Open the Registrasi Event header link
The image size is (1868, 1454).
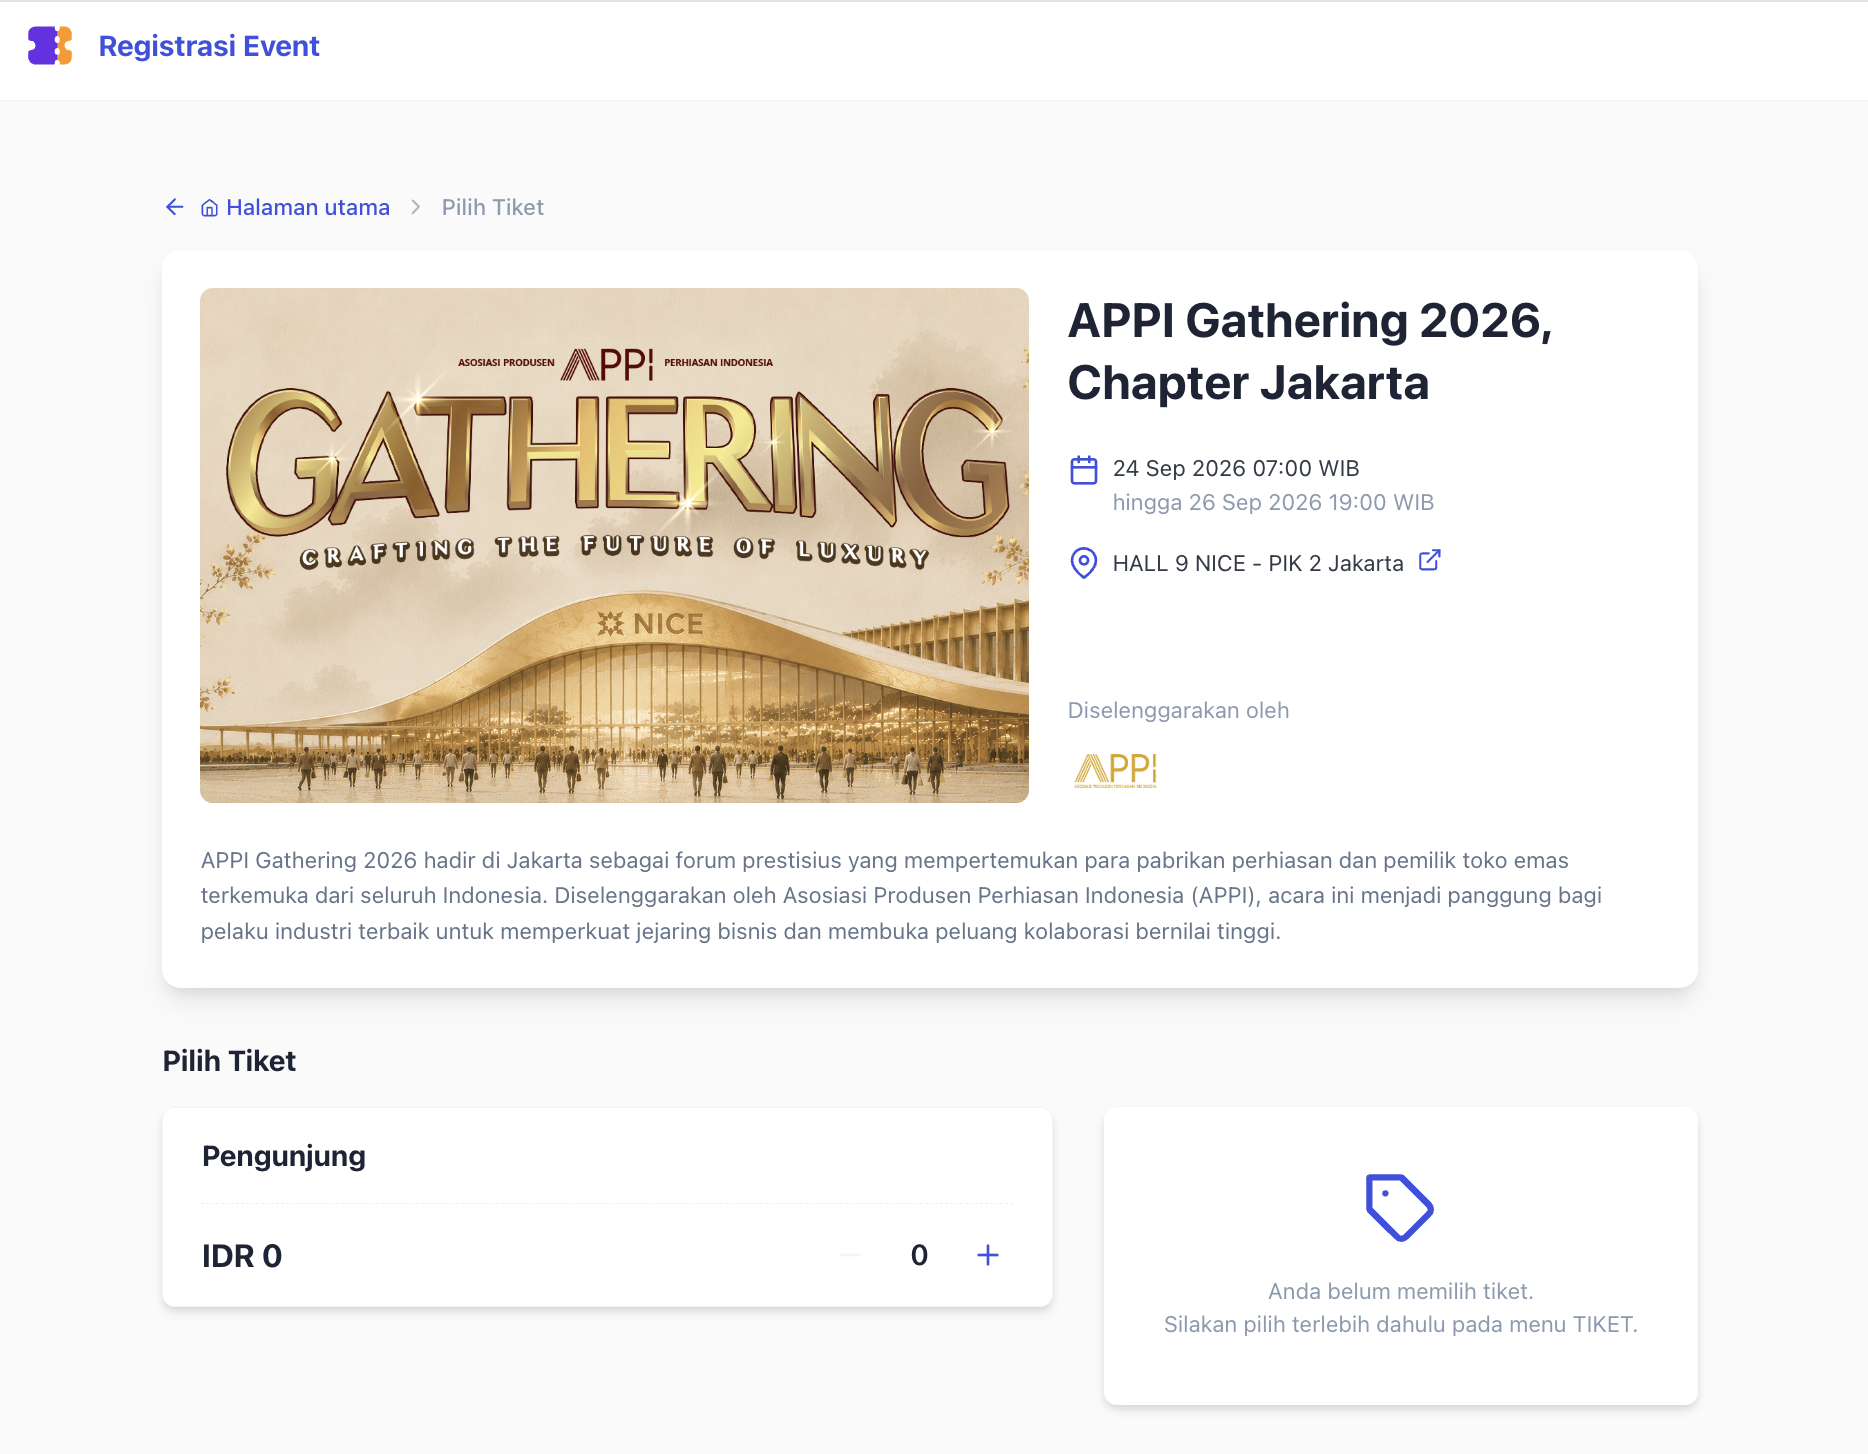pos(209,46)
